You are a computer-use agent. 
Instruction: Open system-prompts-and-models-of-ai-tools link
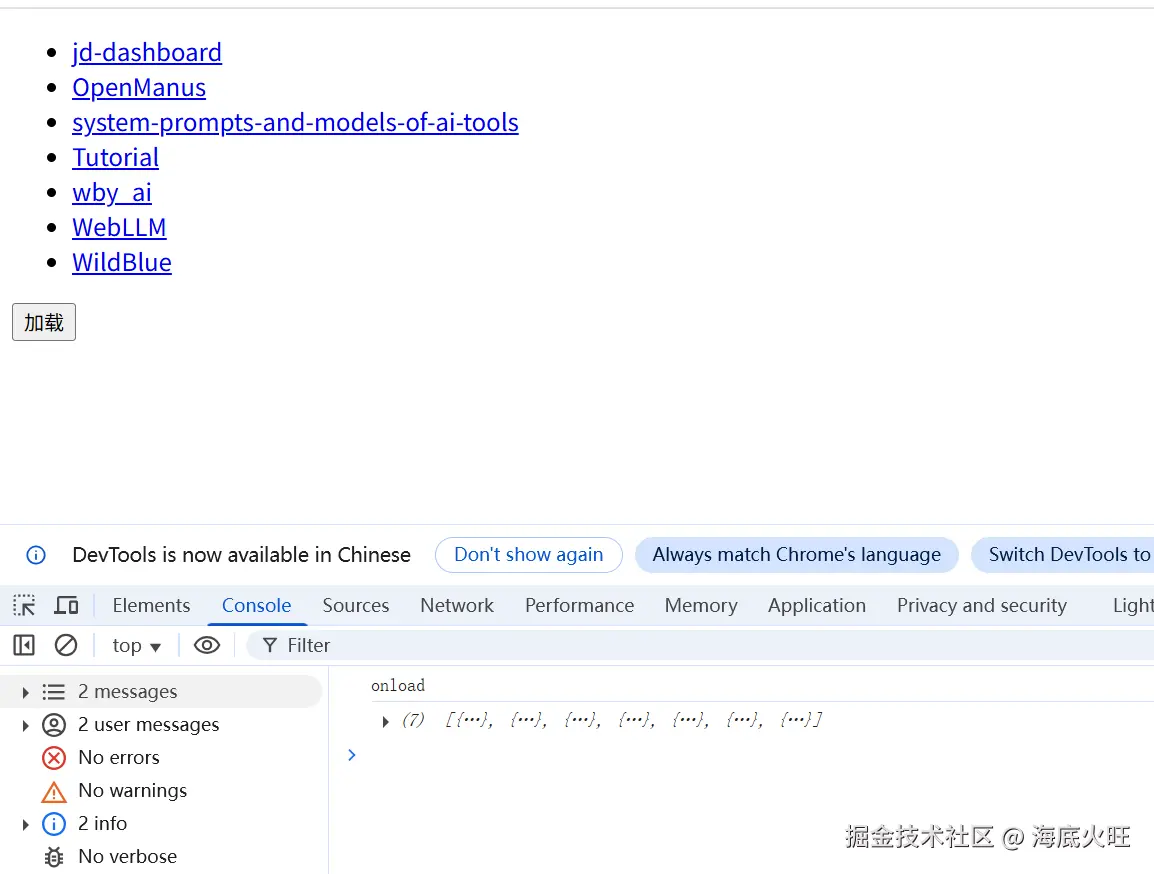295,123
